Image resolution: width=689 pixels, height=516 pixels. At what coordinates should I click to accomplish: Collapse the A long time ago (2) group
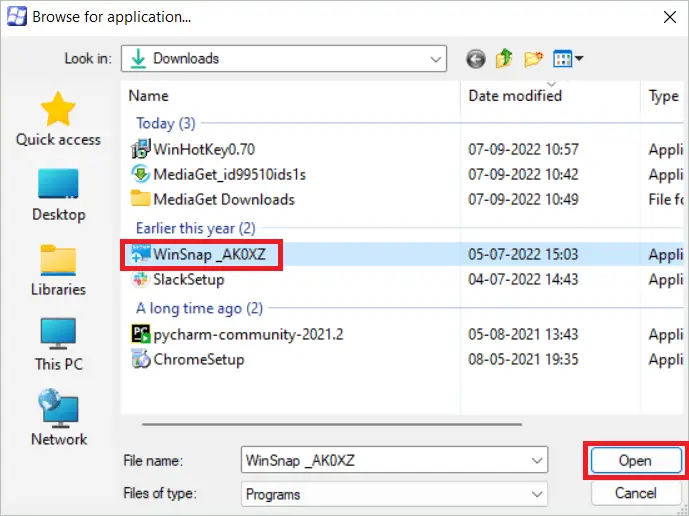click(x=199, y=309)
